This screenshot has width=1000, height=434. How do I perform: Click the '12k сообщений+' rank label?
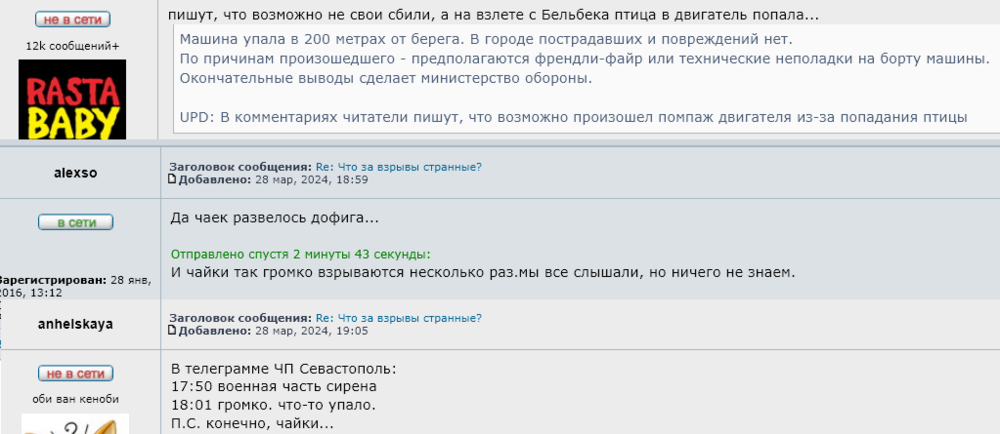[72, 46]
